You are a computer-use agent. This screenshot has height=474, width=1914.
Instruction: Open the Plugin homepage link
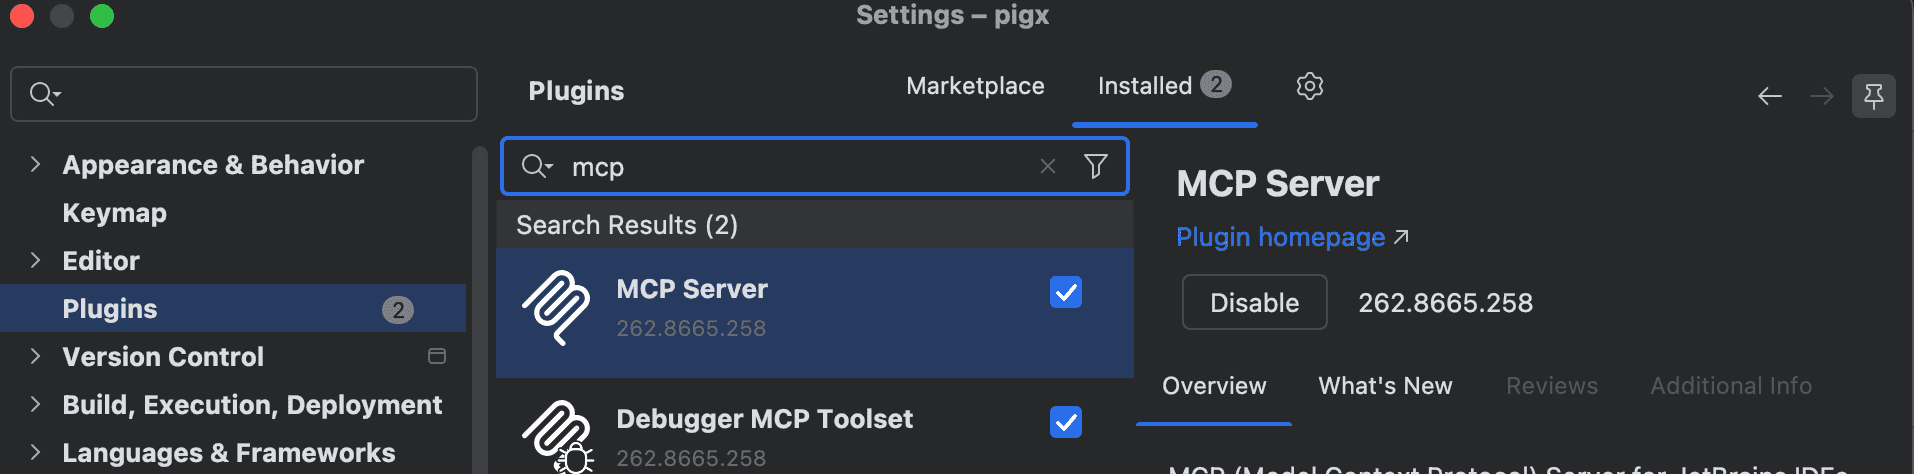[x=1280, y=237]
